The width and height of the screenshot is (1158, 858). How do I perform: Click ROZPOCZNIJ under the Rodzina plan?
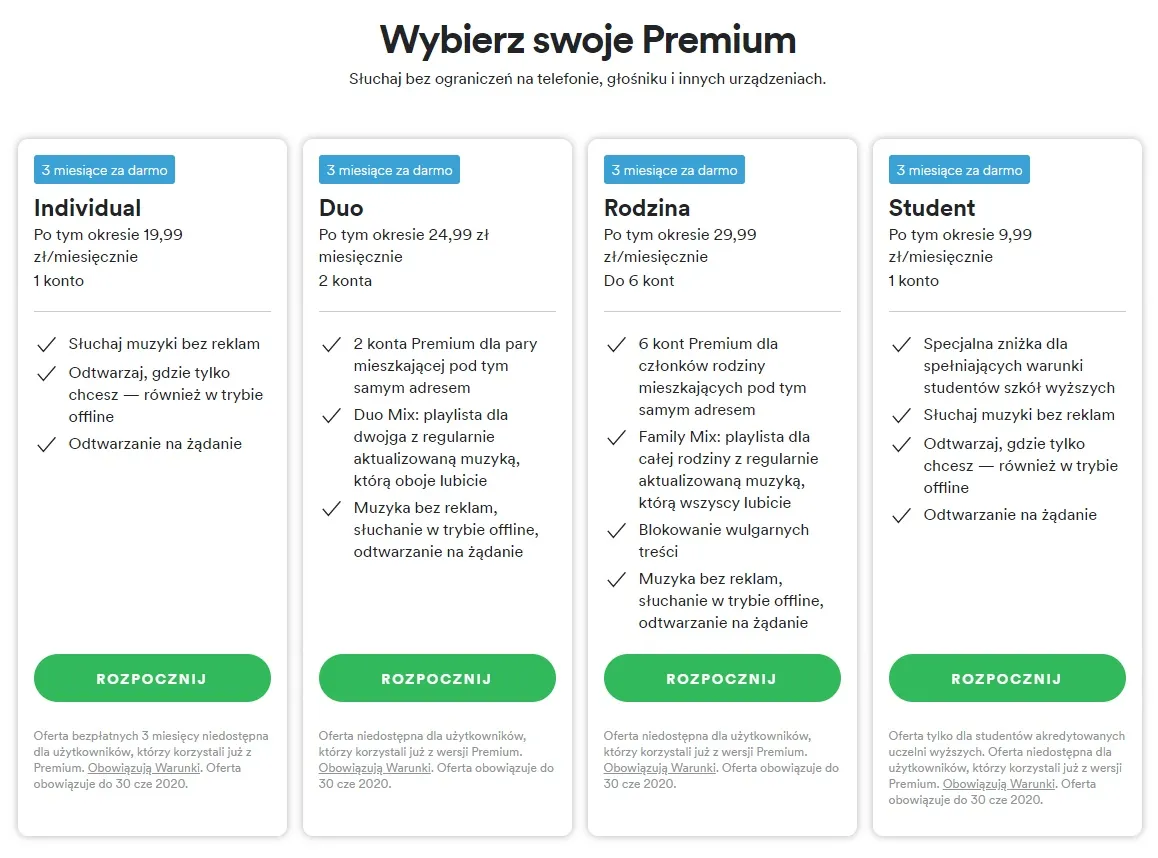tap(722, 678)
